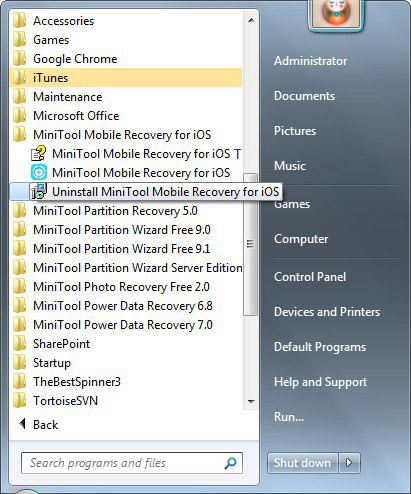
Task: Expand MiniTool Partition Recovery 5.0 label
Action: point(115,211)
